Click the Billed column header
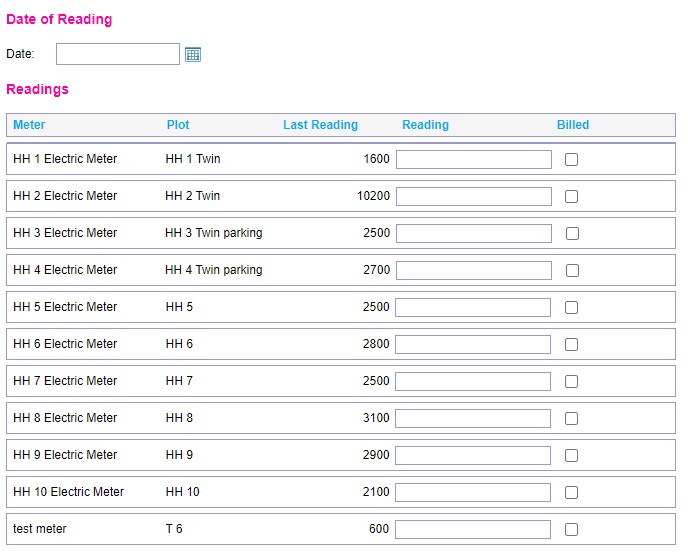Viewport: 688px width, 558px height. [x=573, y=125]
